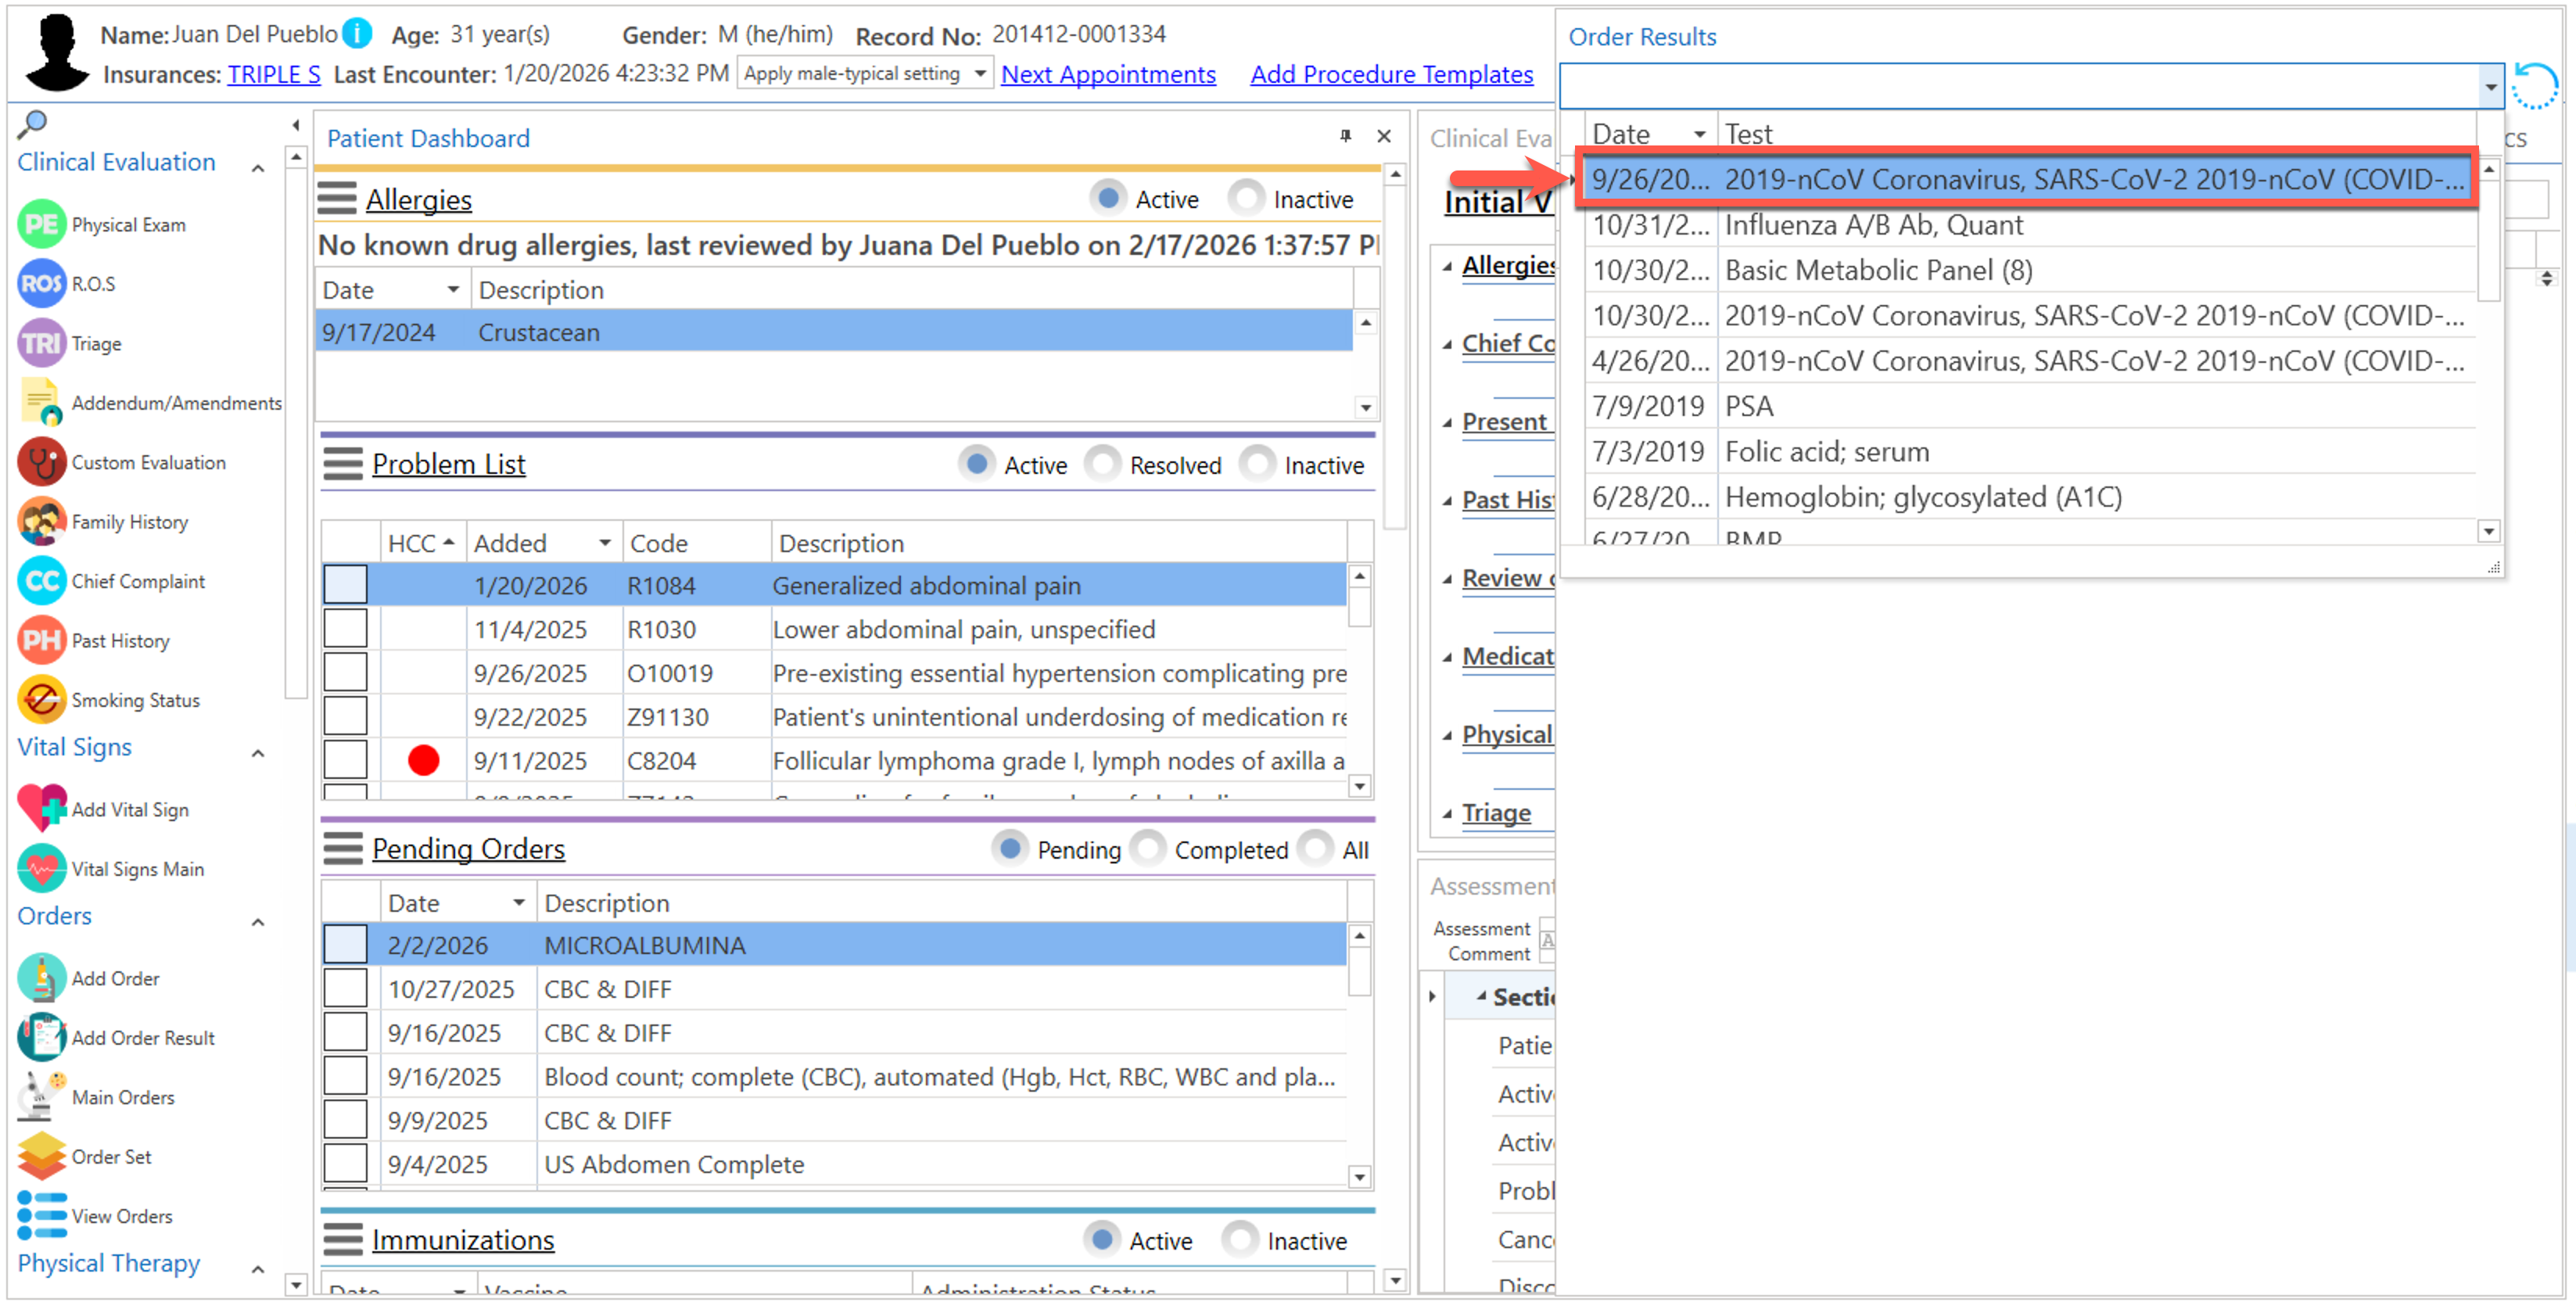
Task: Click patient info icon beside name
Action: [357, 34]
